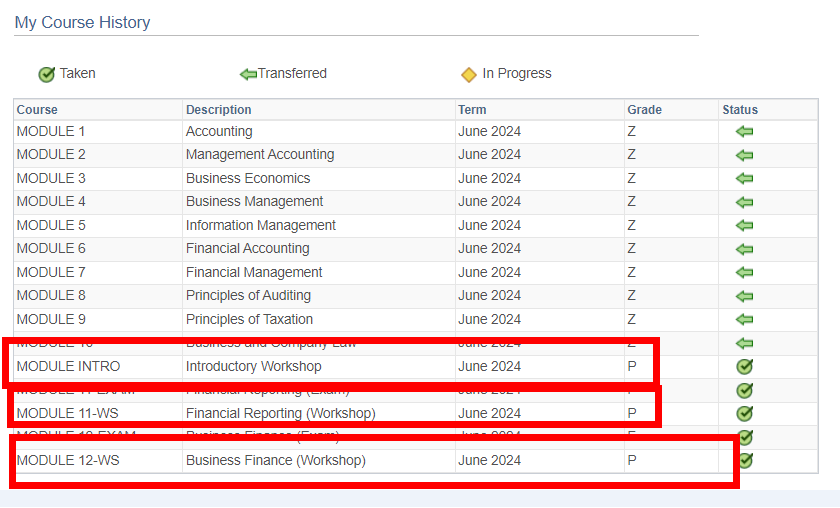Click the Business Finance (Workshop) description
This screenshot has width=840, height=508.
pyautogui.click(x=275, y=460)
